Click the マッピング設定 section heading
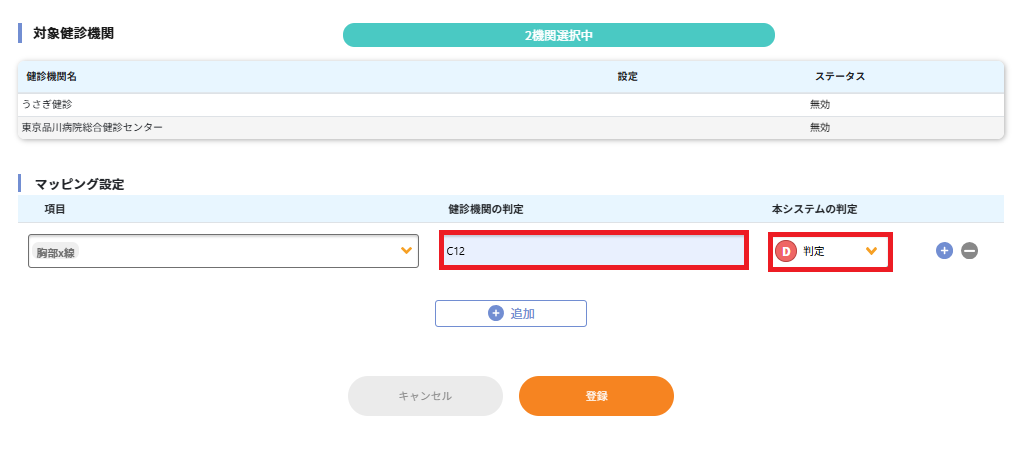Screen dimensions: 1013x455 click(x=80, y=184)
